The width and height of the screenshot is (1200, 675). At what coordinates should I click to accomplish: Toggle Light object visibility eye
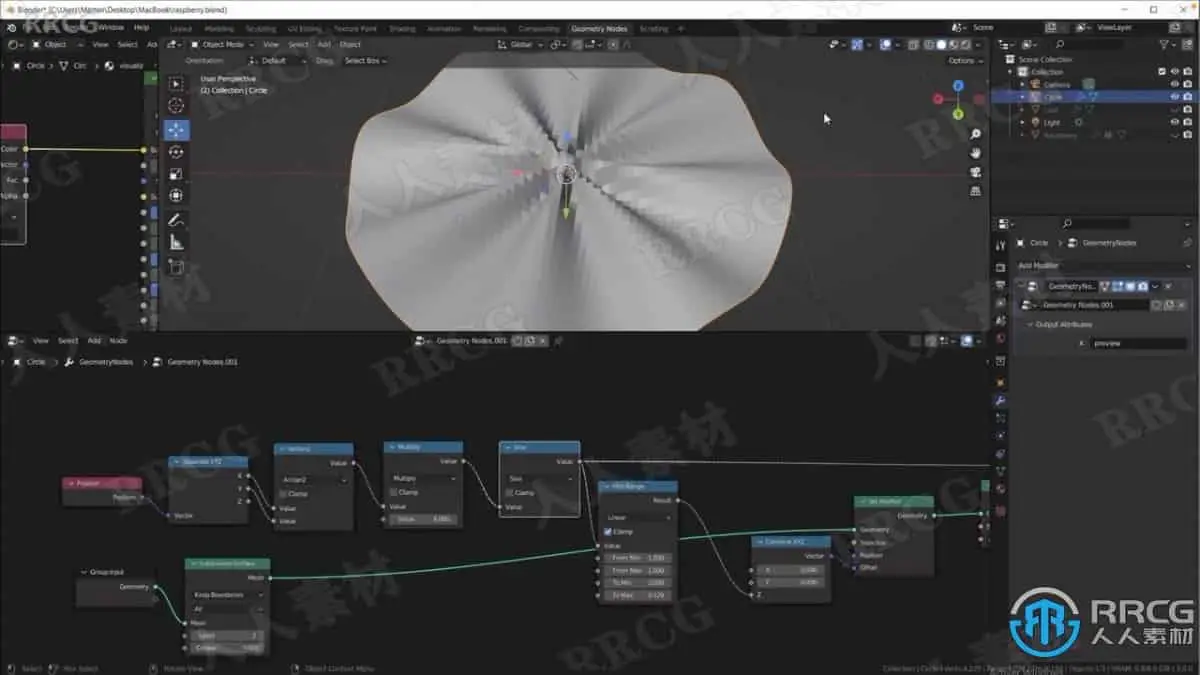click(x=1175, y=122)
